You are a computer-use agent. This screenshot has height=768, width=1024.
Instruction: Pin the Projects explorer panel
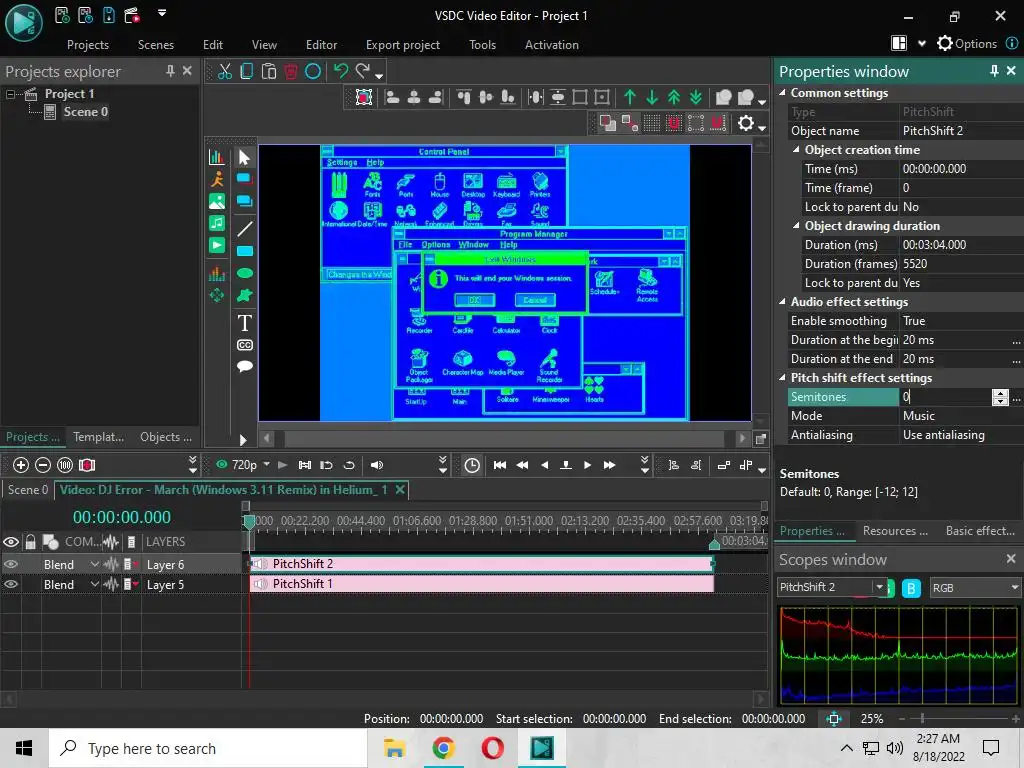click(x=170, y=71)
